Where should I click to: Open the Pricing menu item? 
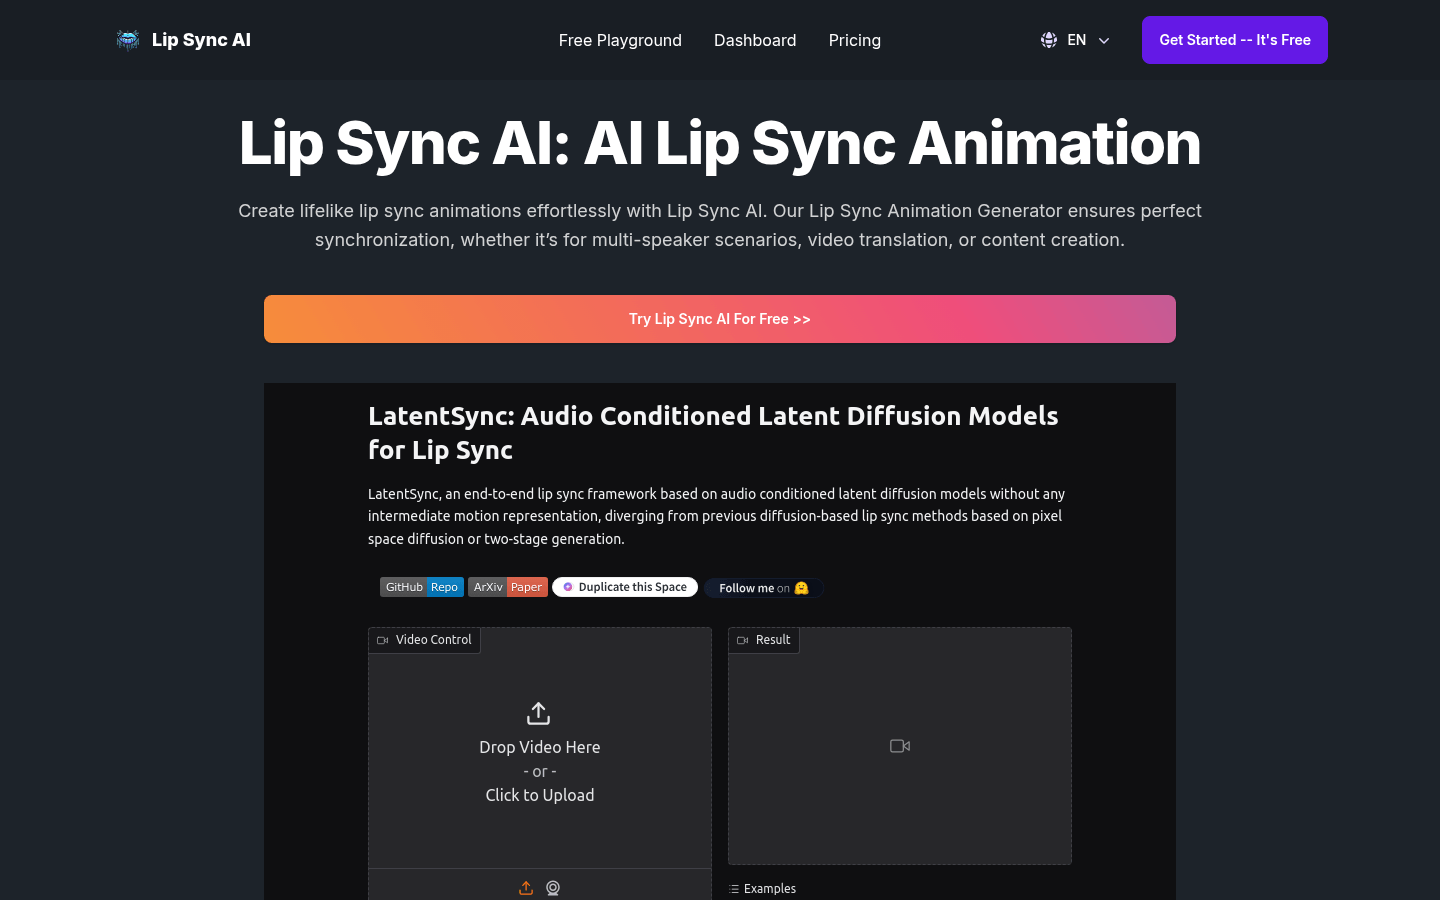click(x=855, y=40)
